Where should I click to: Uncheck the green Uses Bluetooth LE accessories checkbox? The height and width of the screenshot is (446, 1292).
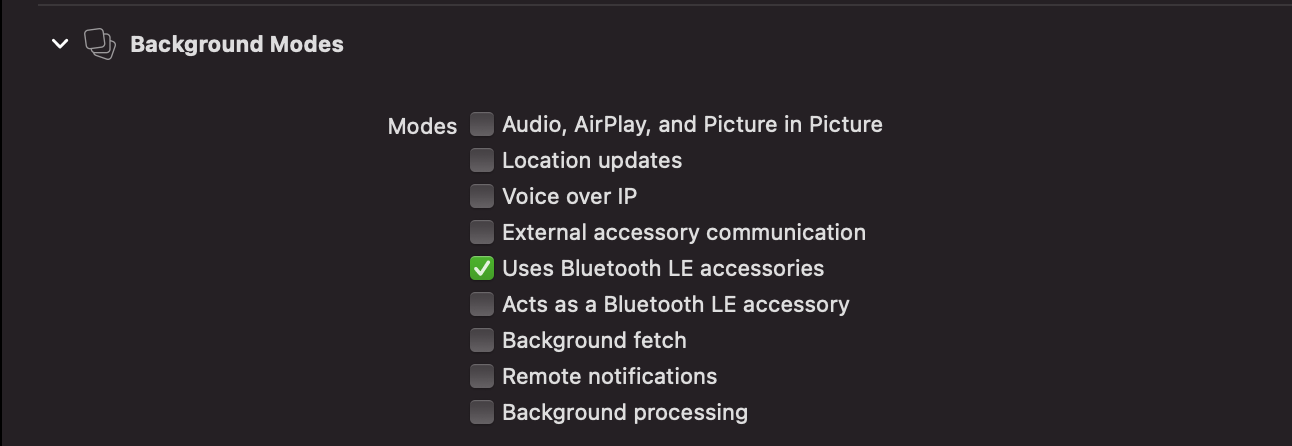coord(482,268)
